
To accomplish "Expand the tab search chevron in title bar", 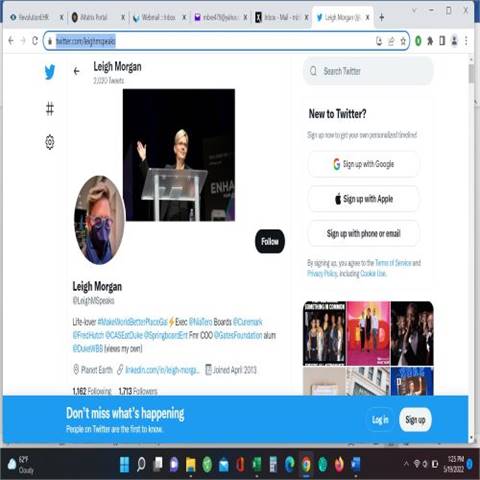I will click(x=414, y=10).
